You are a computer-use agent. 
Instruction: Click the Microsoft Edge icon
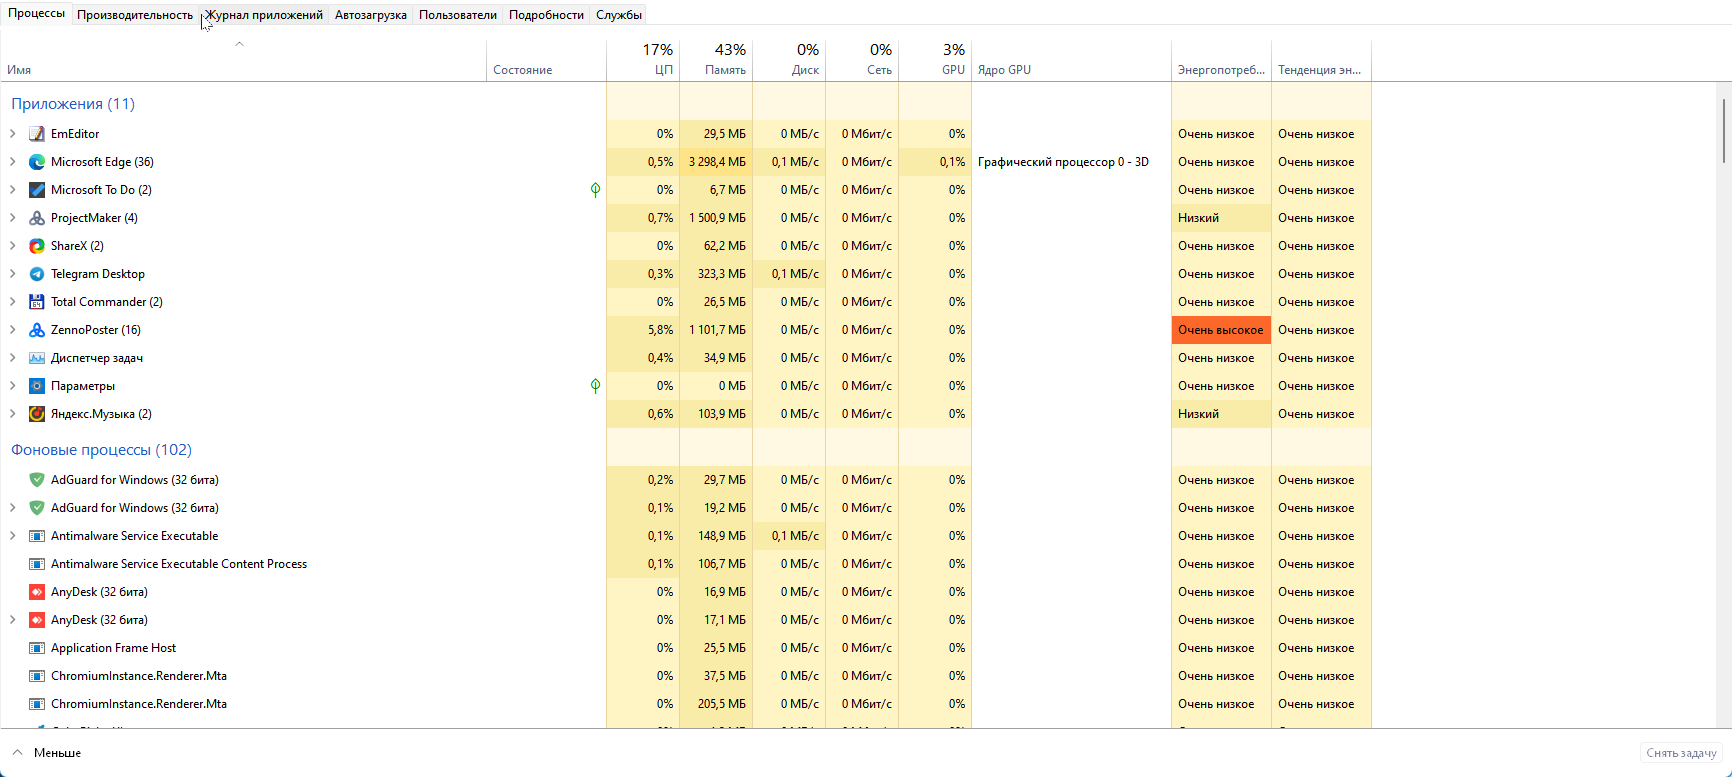click(37, 162)
